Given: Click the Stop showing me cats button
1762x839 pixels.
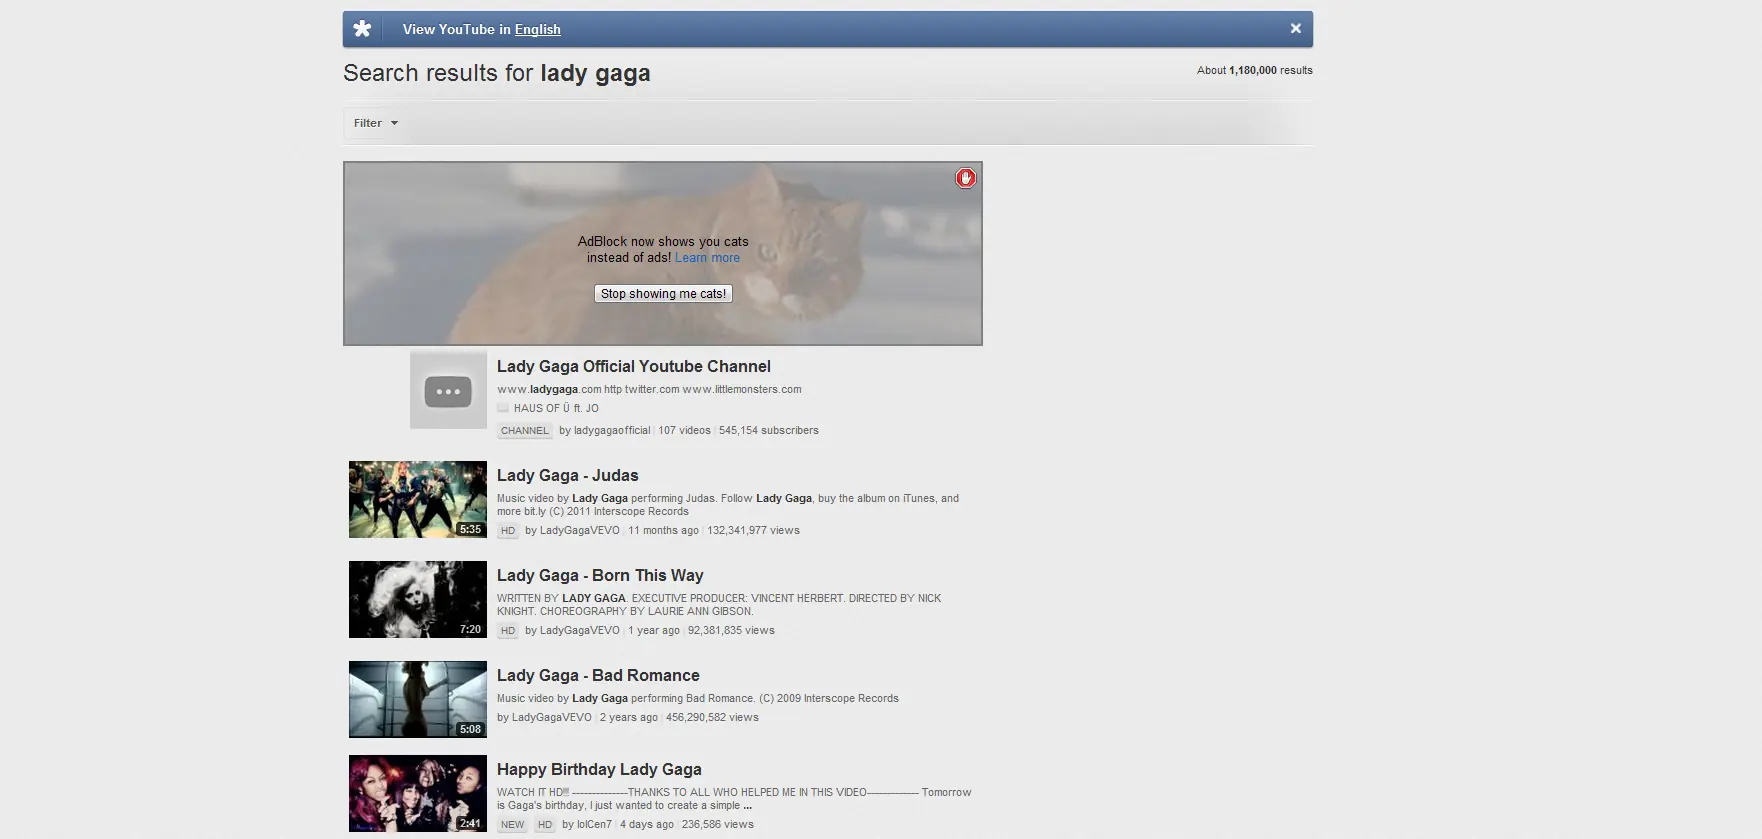Looking at the screenshot, I should pos(663,294).
